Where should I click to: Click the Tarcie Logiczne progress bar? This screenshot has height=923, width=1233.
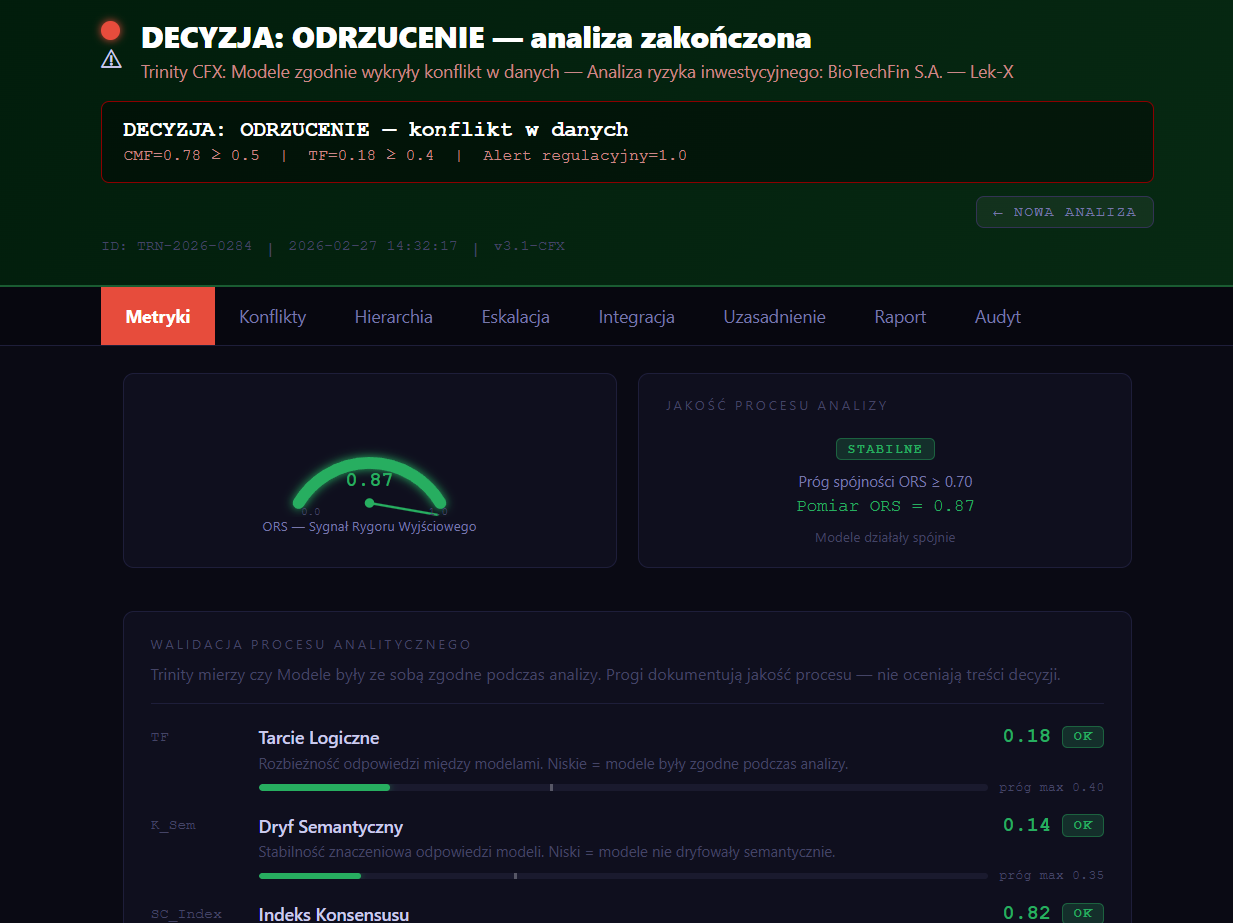point(622,788)
